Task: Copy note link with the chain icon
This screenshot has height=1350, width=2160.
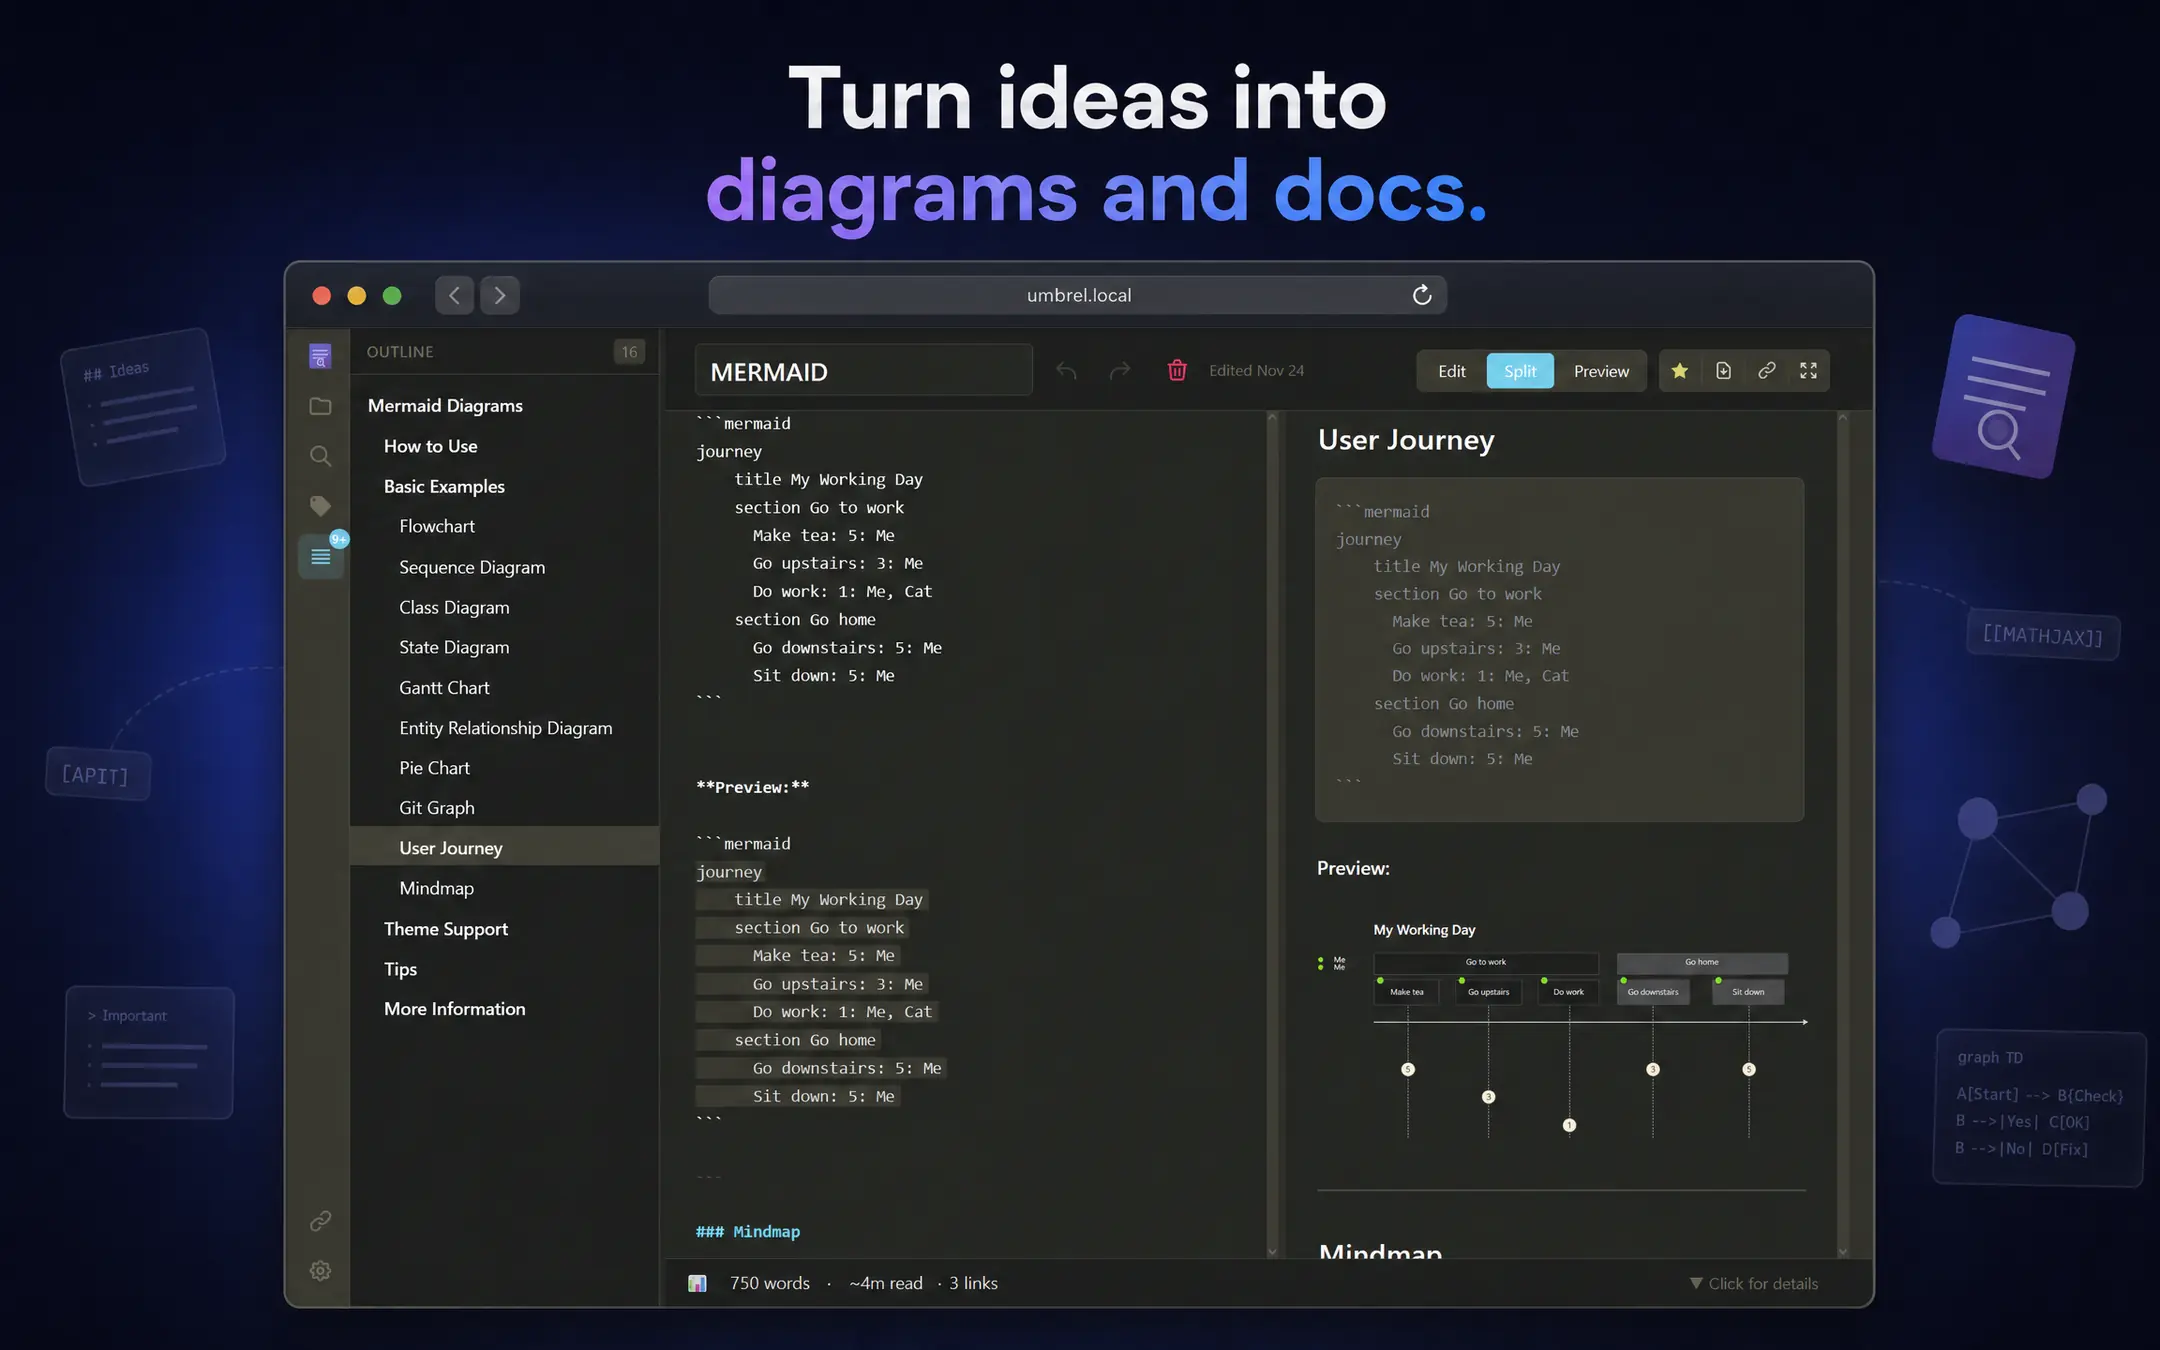Action: pos(1767,371)
